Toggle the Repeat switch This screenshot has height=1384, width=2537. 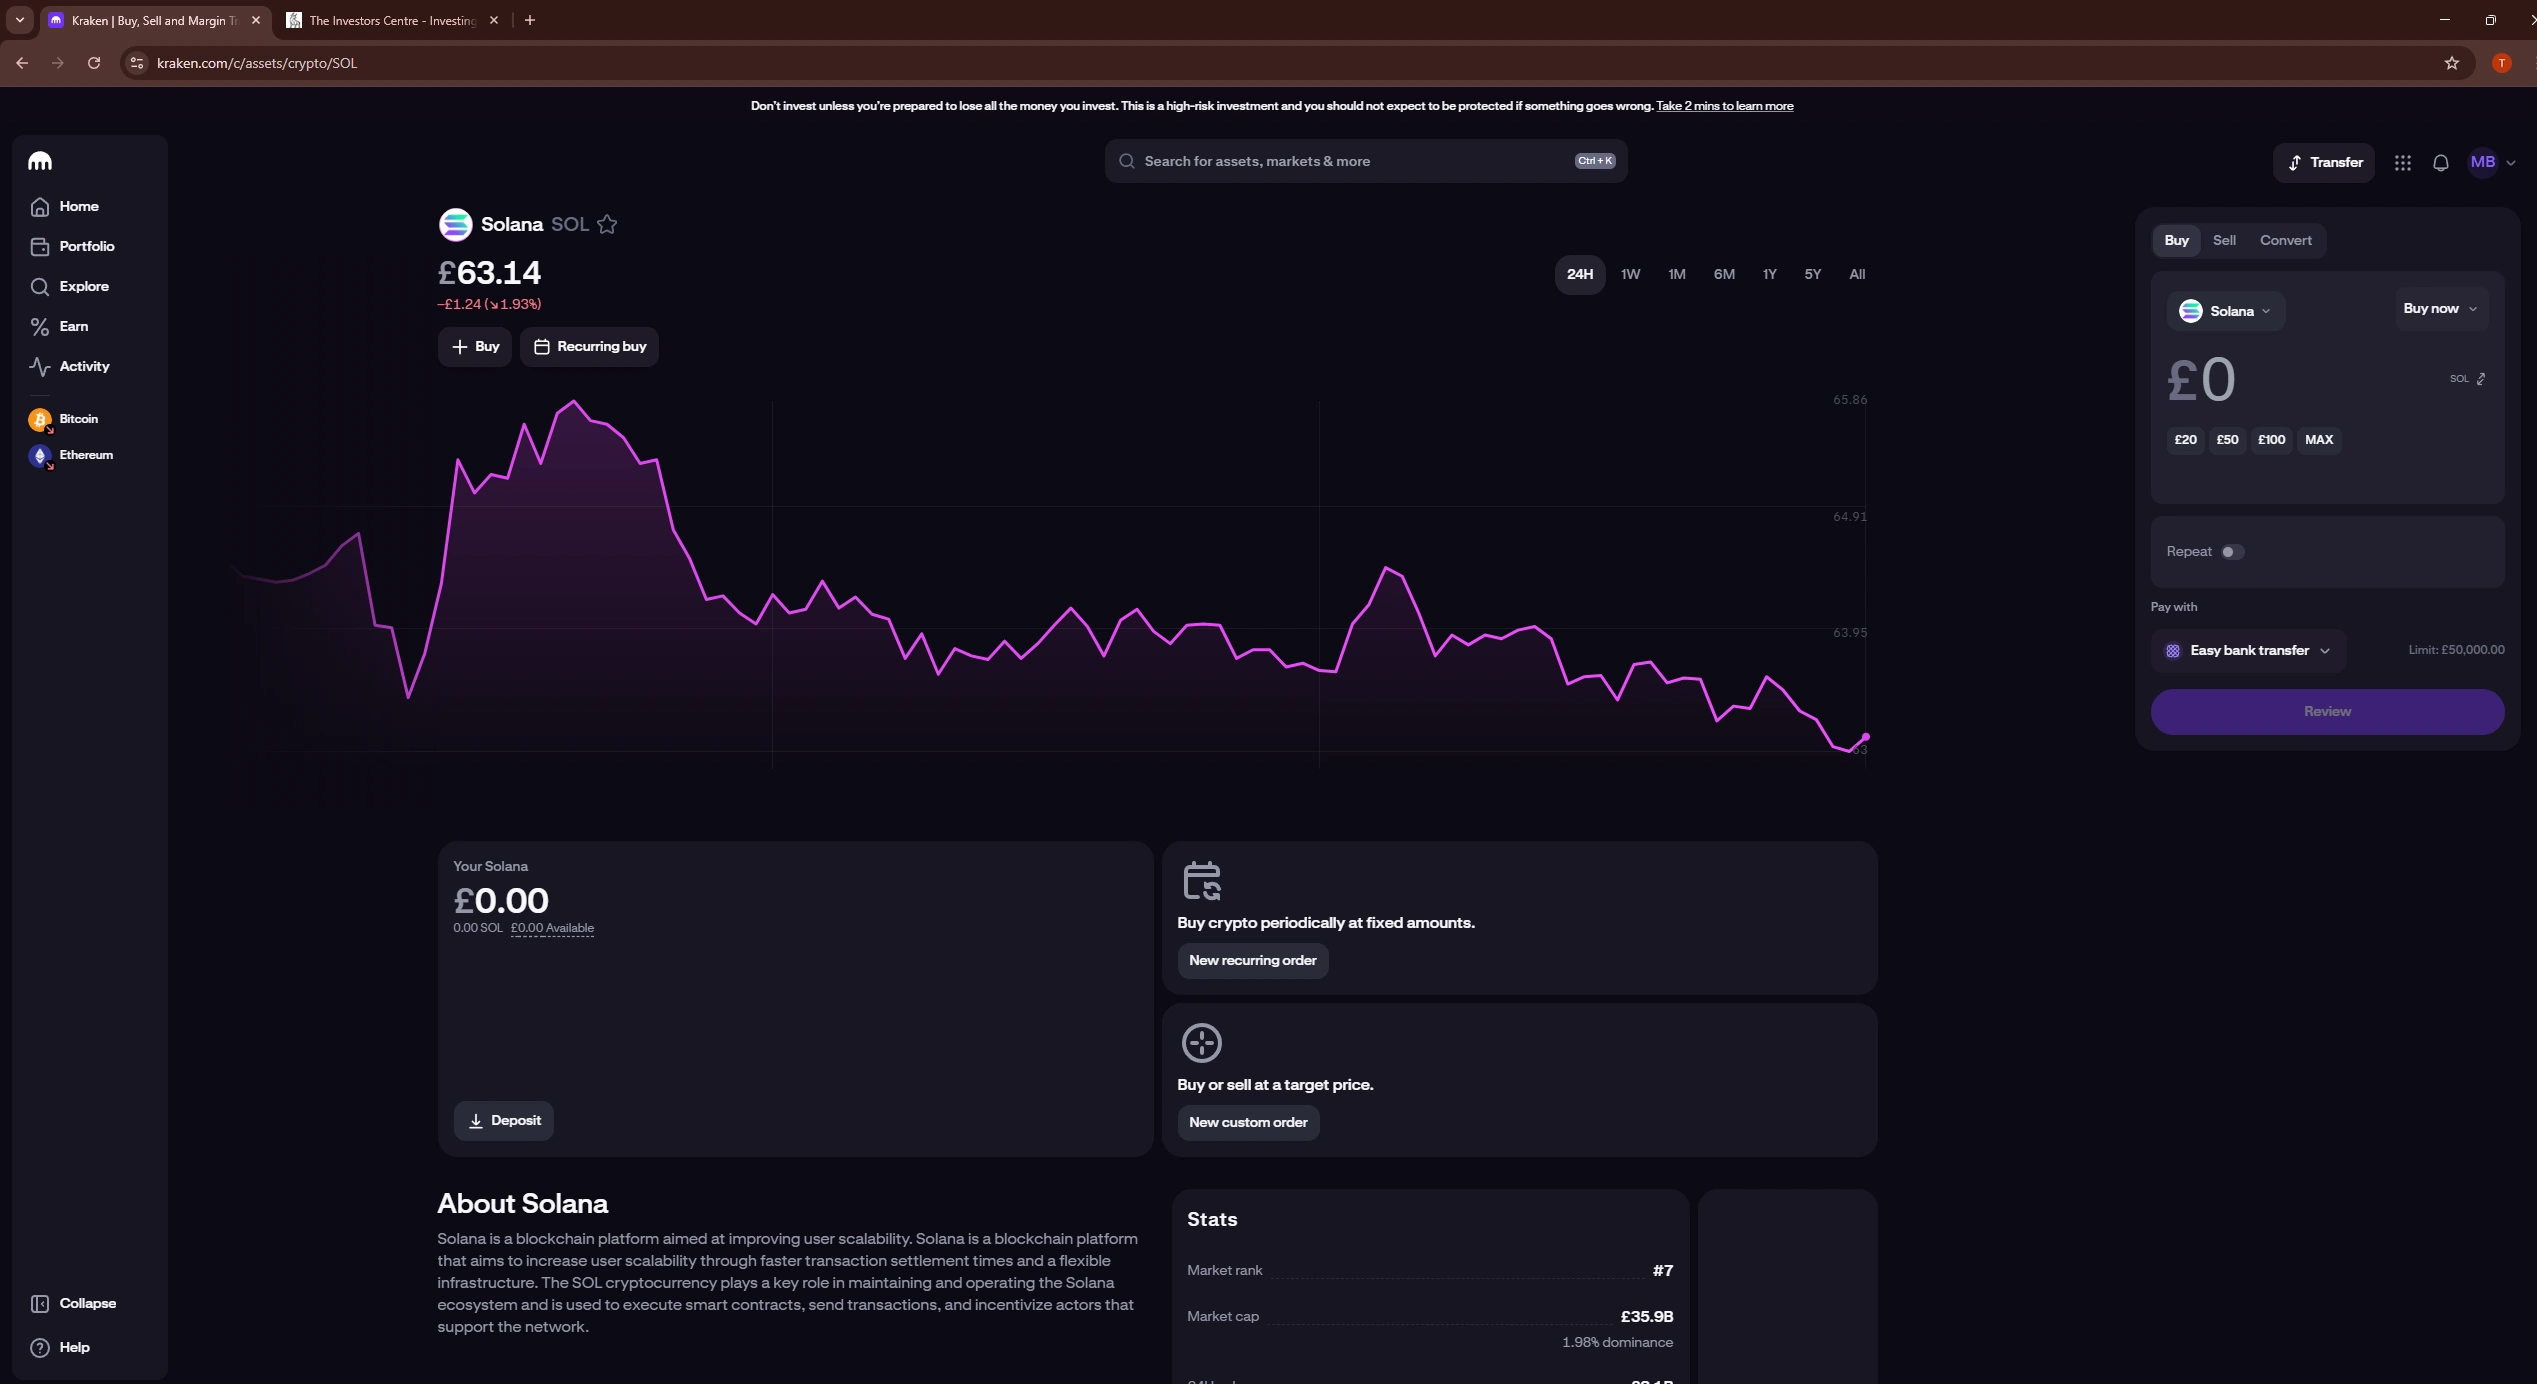(2232, 552)
